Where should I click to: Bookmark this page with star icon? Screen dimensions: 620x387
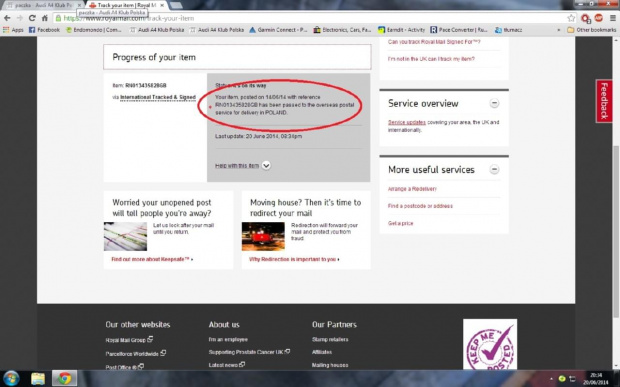pyautogui.click(x=571, y=18)
